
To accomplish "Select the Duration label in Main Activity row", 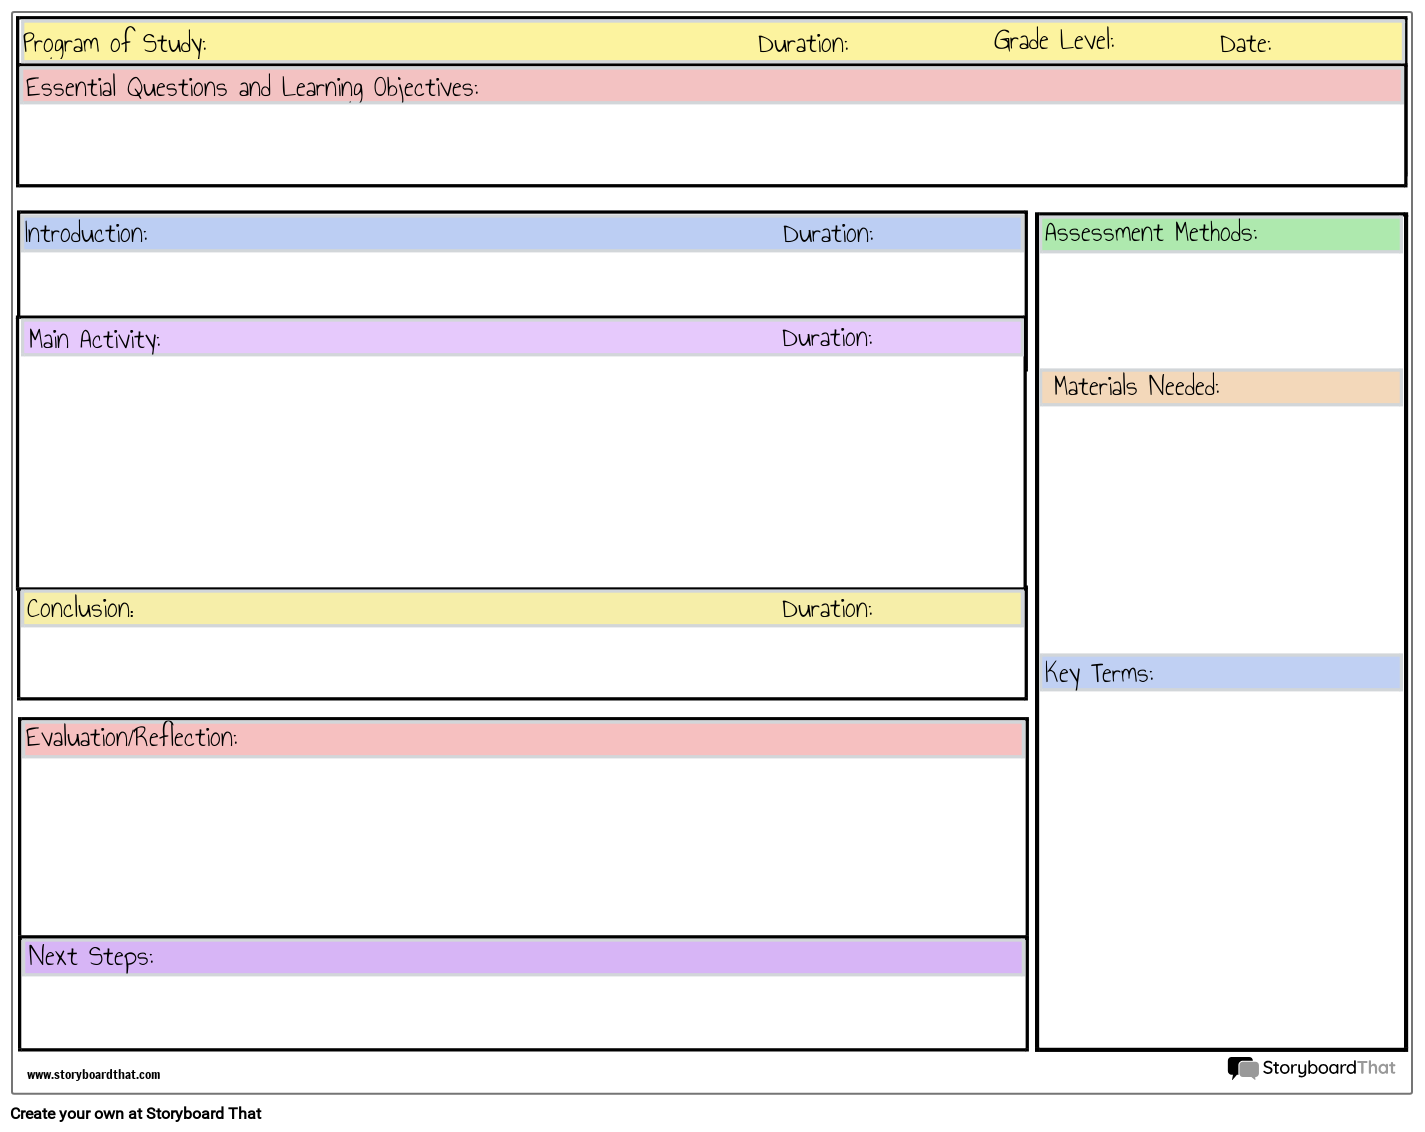I will [x=826, y=338].
